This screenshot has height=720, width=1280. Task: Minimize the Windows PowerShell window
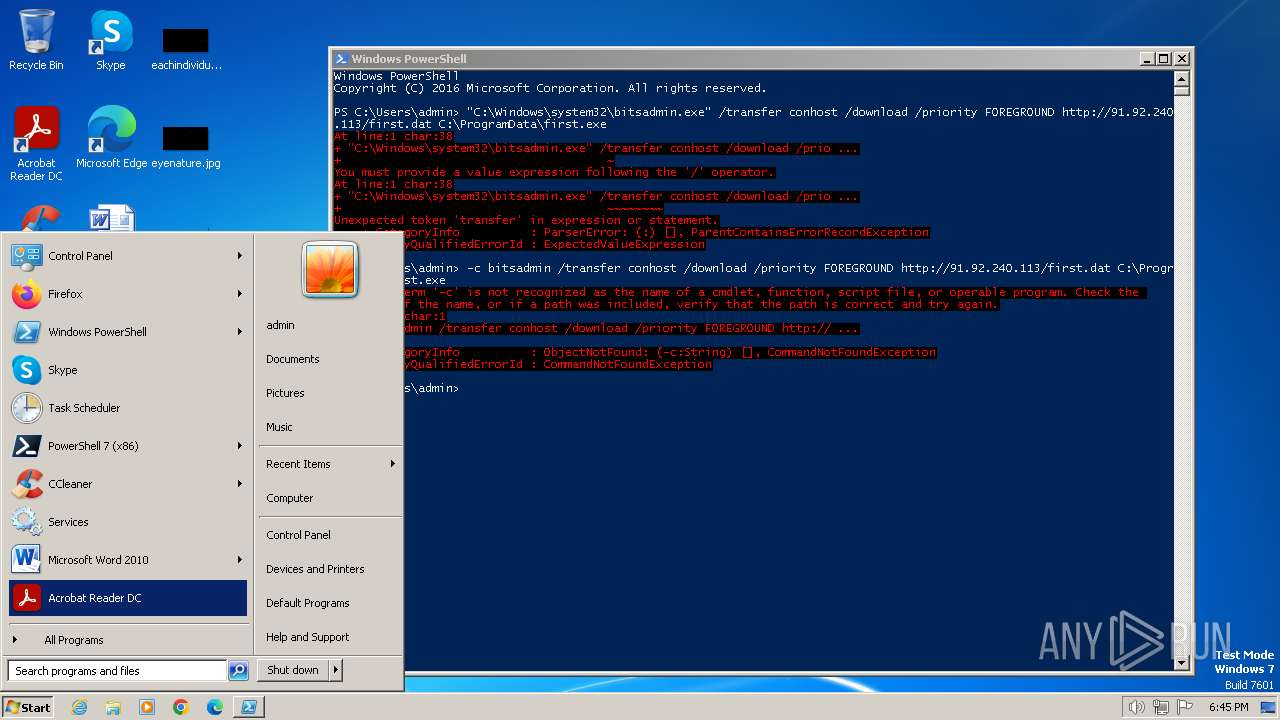[x=1147, y=59]
